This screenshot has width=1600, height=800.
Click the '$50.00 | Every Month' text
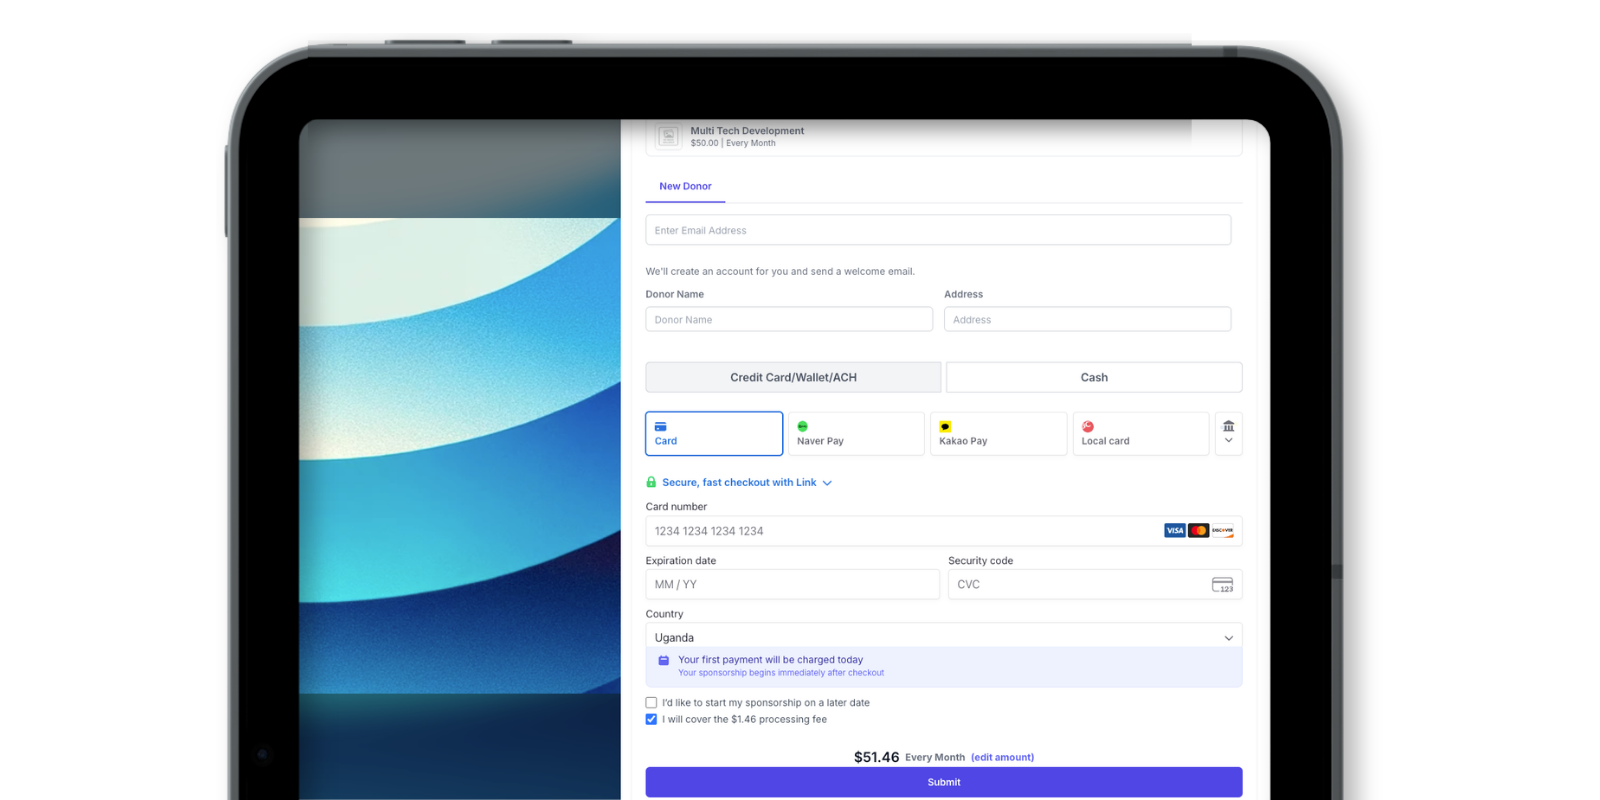(x=733, y=143)
